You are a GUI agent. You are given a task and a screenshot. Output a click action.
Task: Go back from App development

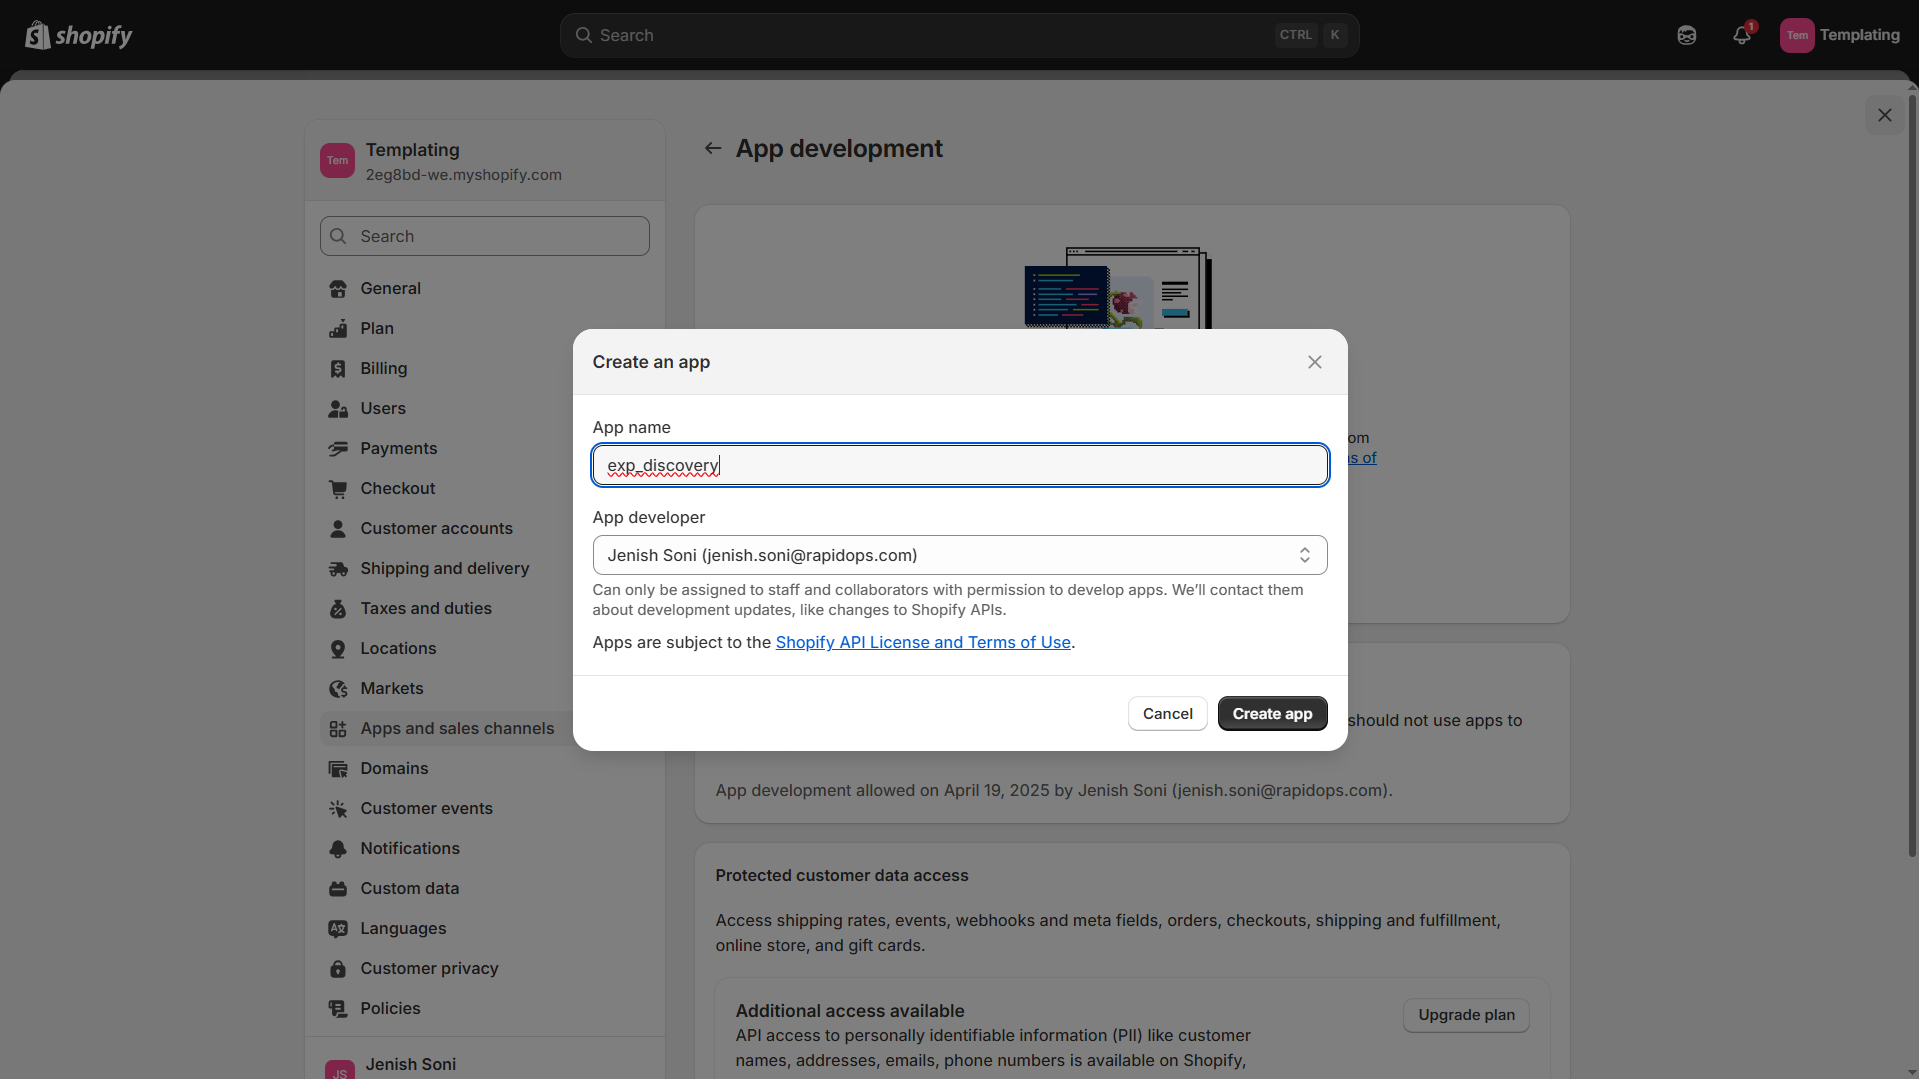[x=713, y=148]
